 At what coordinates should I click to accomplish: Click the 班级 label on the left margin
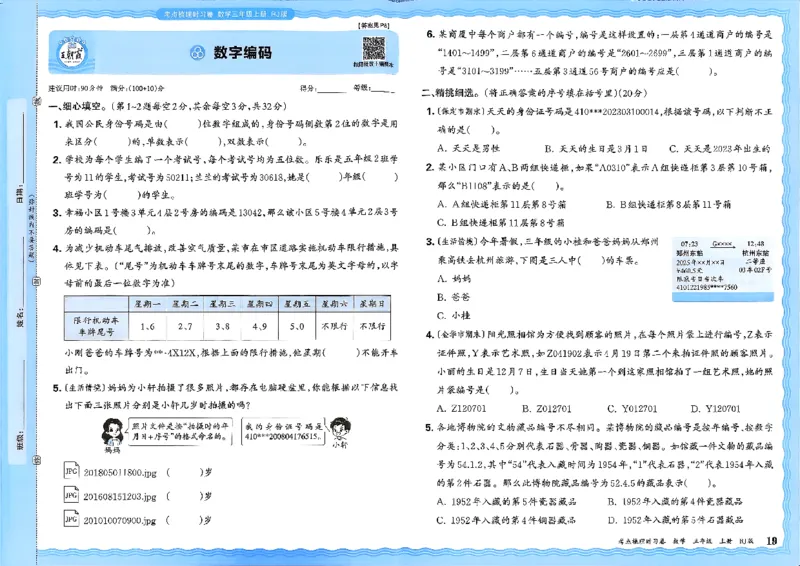(20, 438)
